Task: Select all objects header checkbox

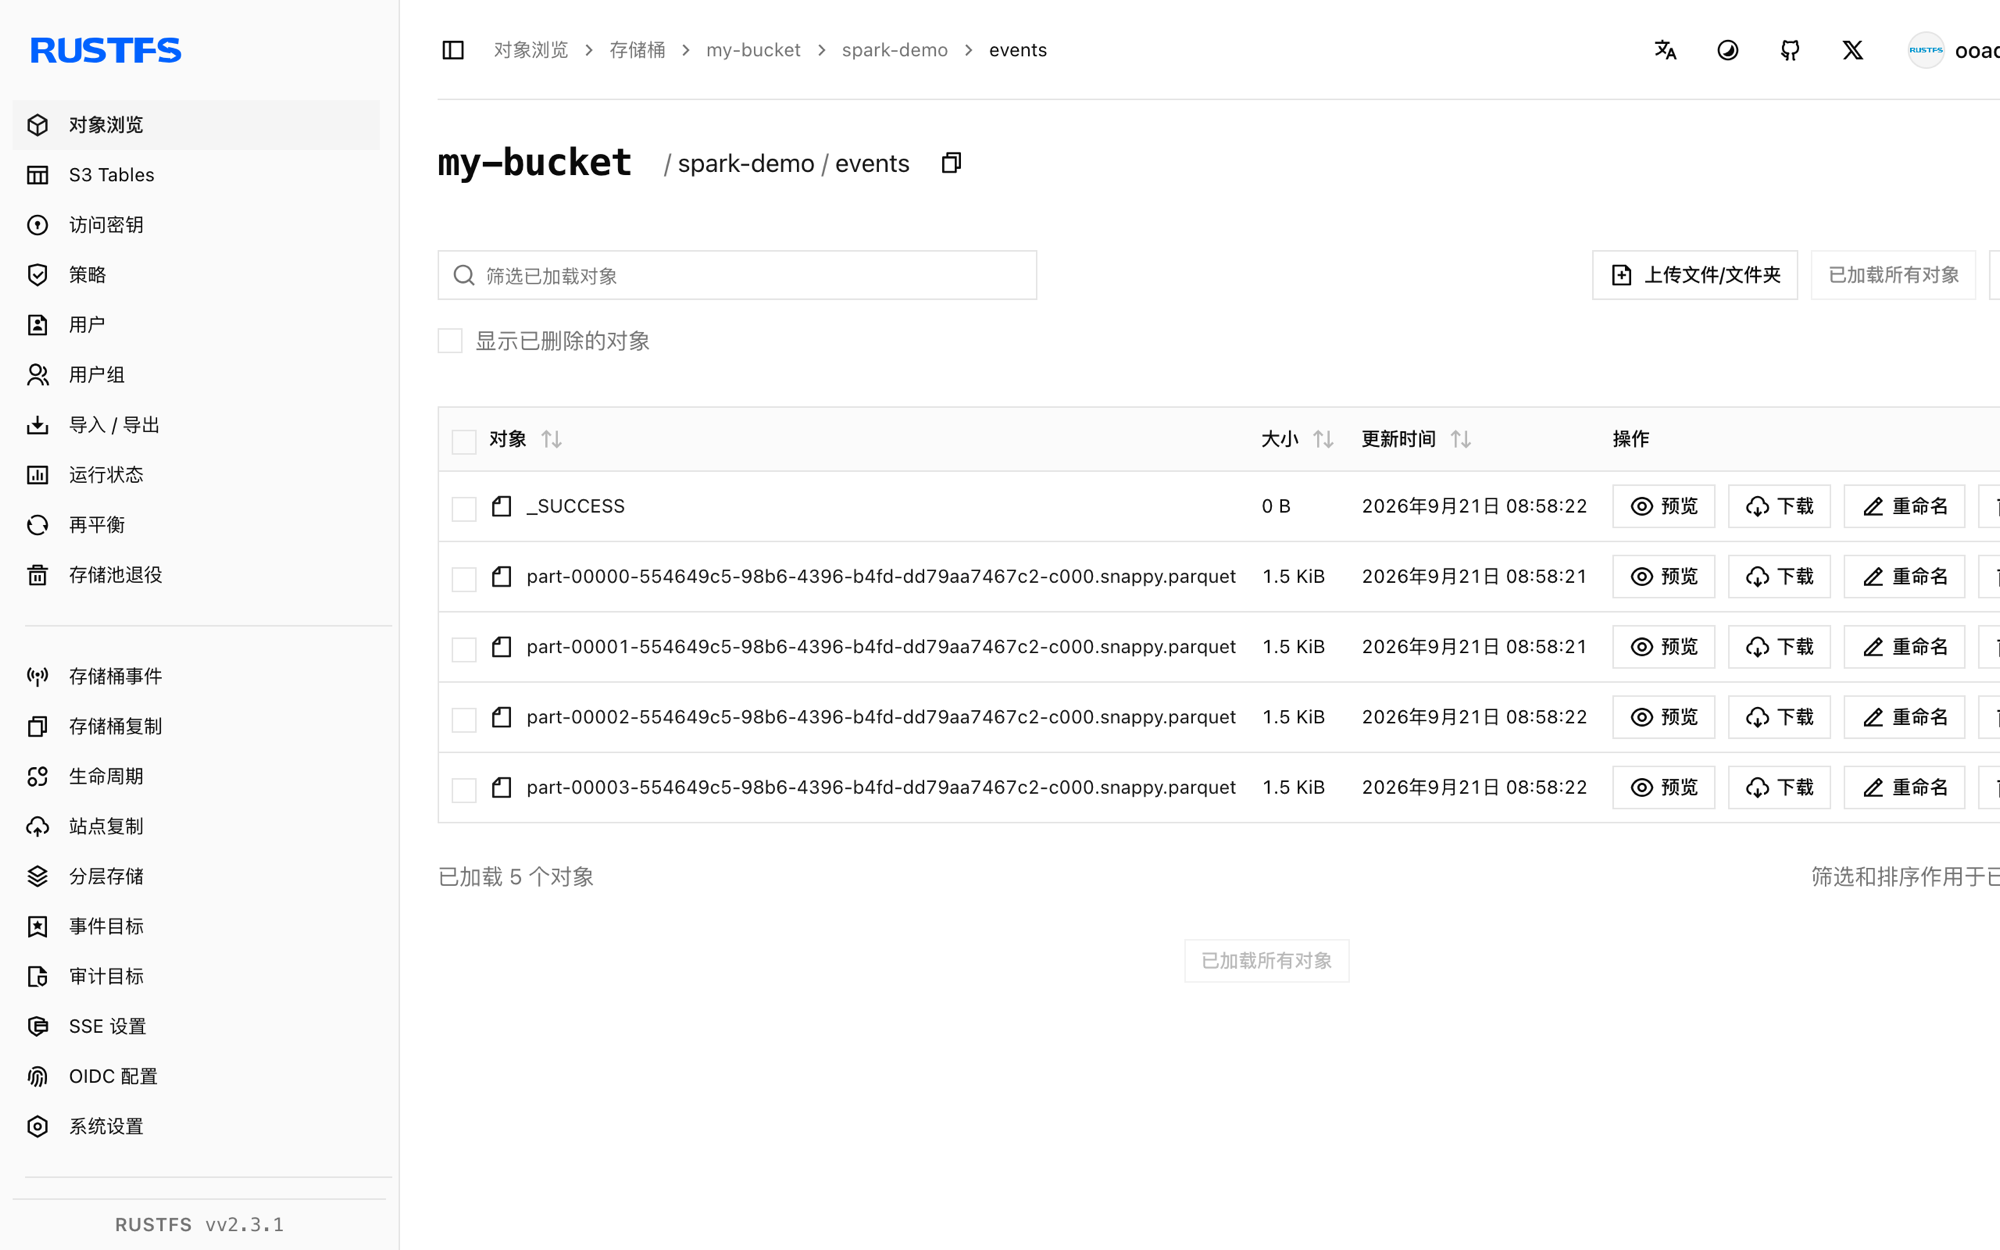Action: pyautogui.click(x=464, y=441)
